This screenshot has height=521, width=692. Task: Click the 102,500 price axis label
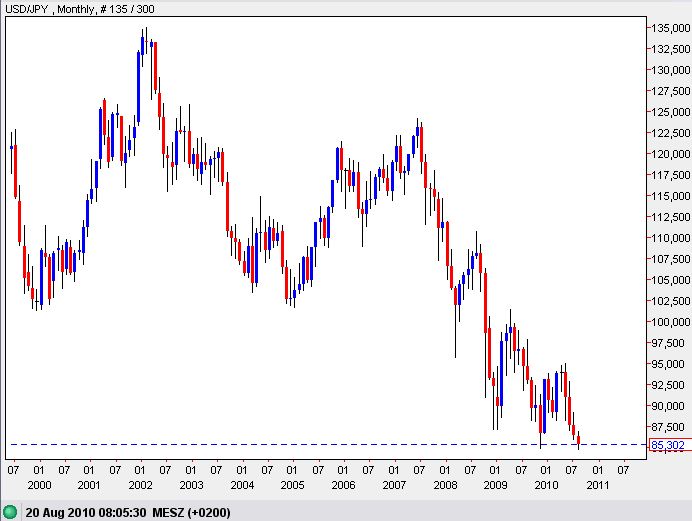671,301
